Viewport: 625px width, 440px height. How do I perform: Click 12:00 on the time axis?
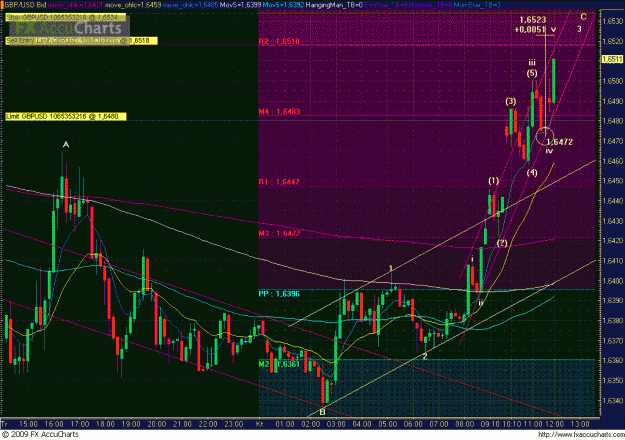(x=554, y=424)
